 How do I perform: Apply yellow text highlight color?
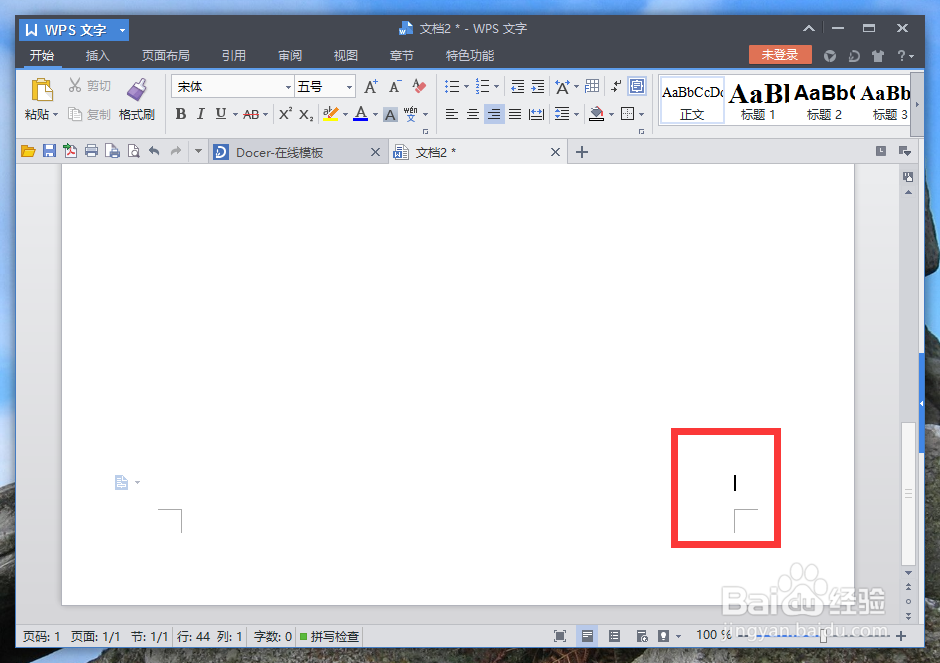[330, 114]
